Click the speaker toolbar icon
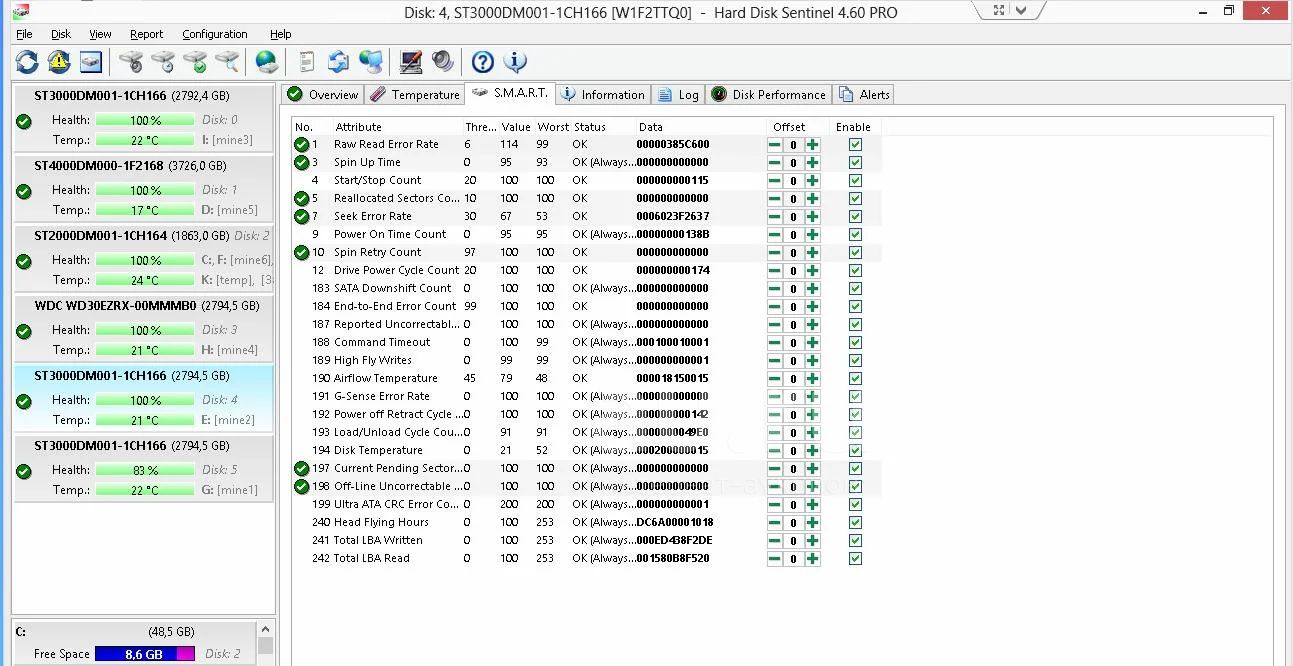1293x666 pixels. pyautogui.click(x=443, y=62)
